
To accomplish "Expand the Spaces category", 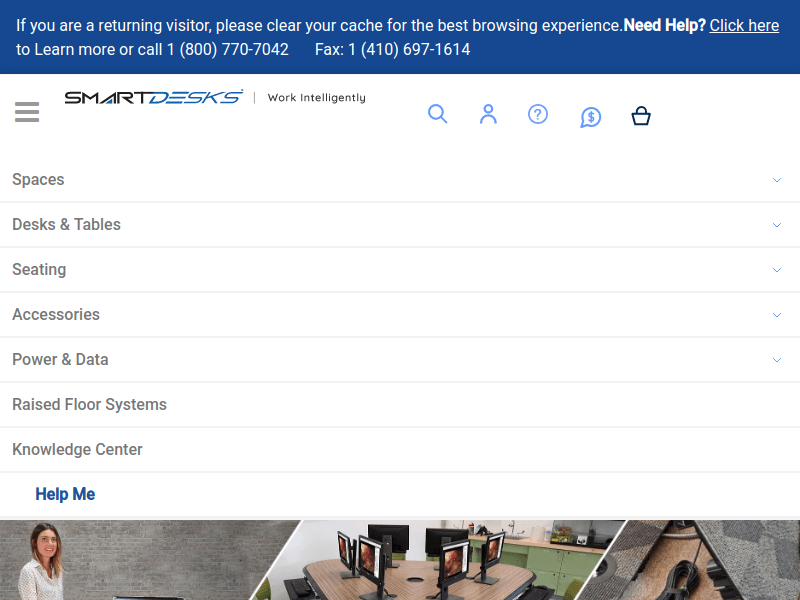I will click(38, 179).
